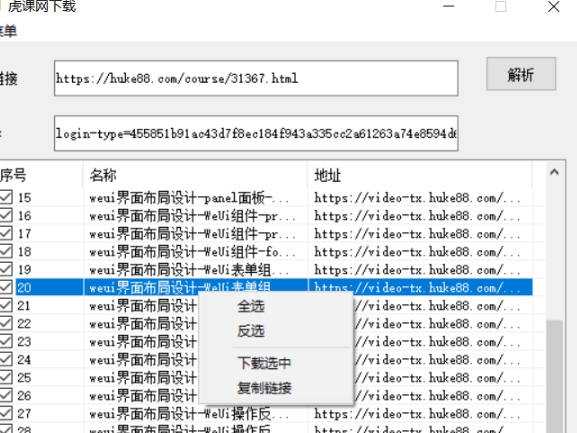Toggle the checkbox for row 15

6,197
